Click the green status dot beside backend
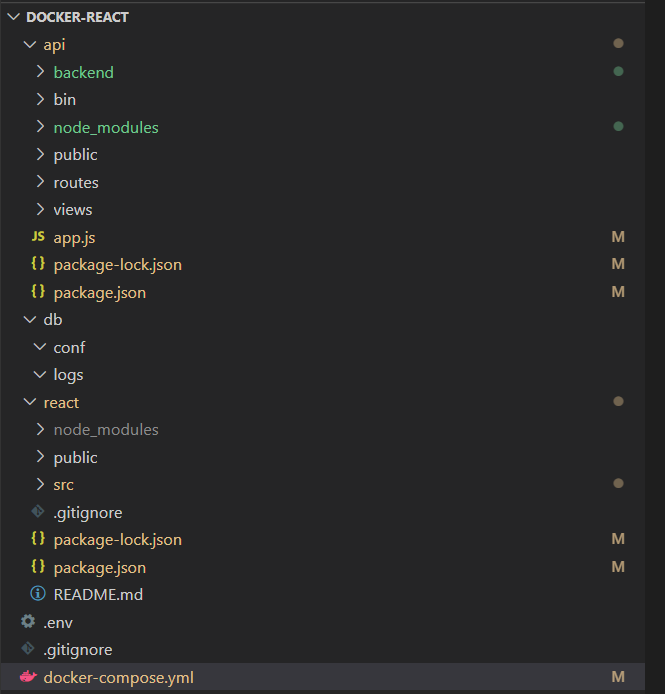The image size is (665, 694). coord(618,72)
